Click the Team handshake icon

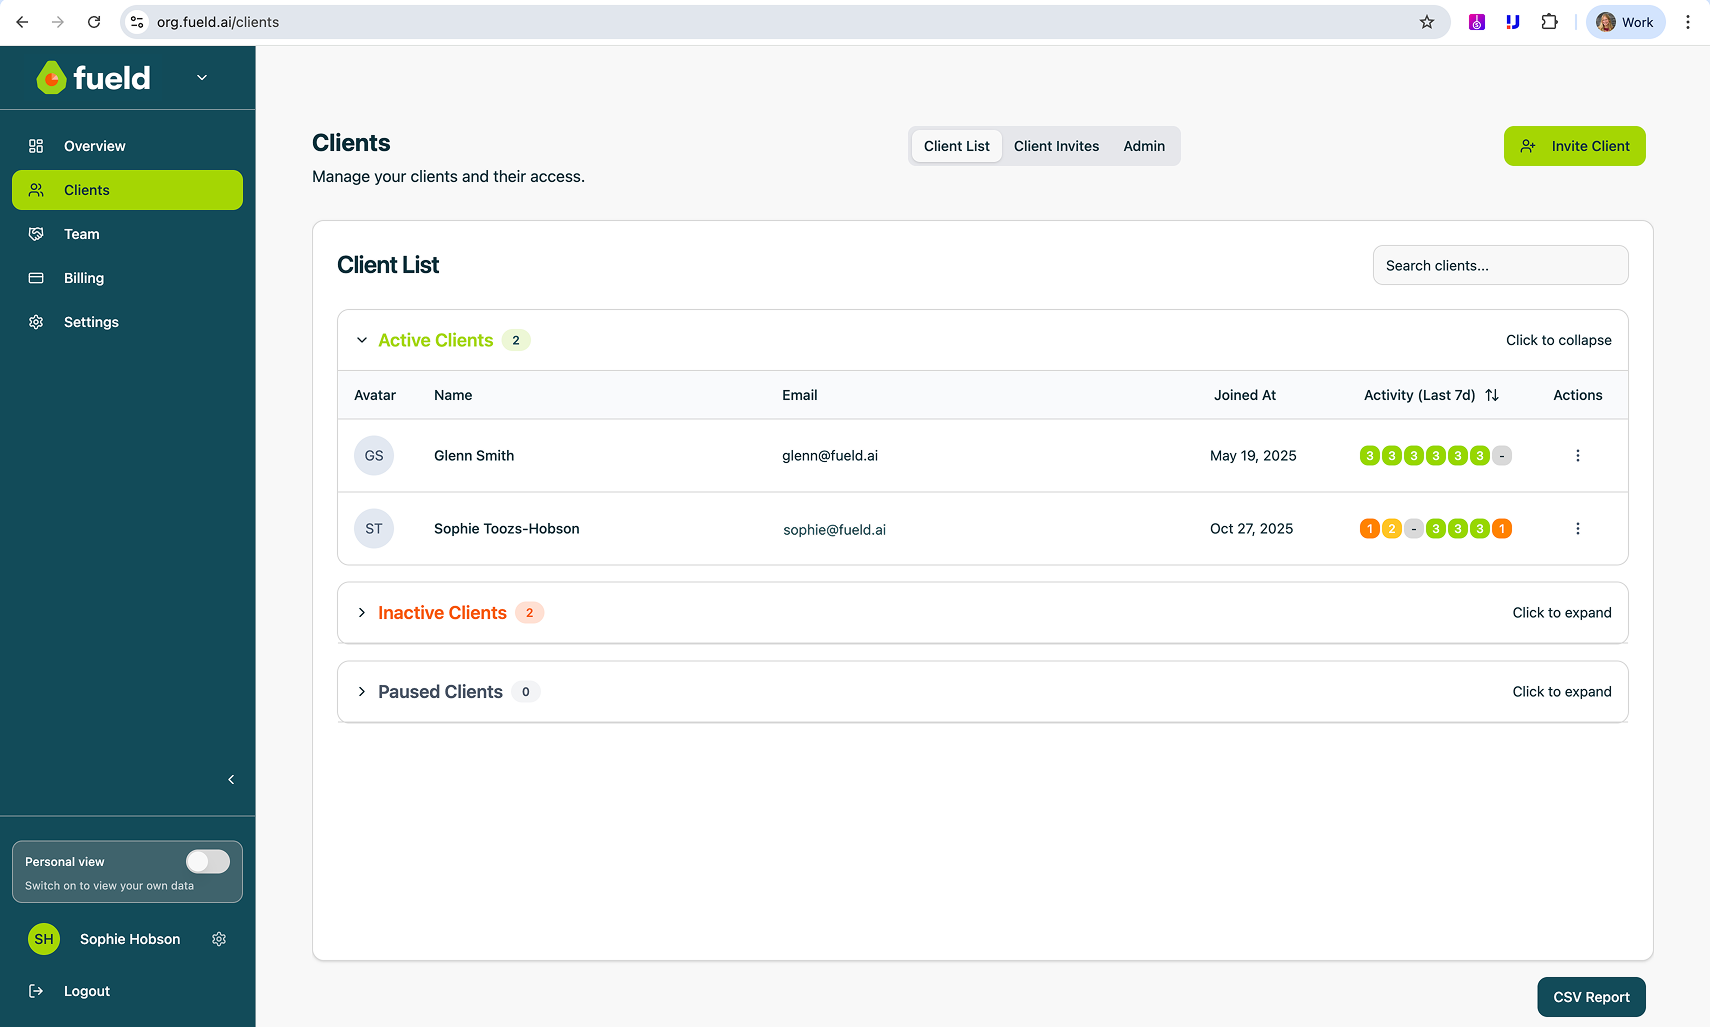36,234
